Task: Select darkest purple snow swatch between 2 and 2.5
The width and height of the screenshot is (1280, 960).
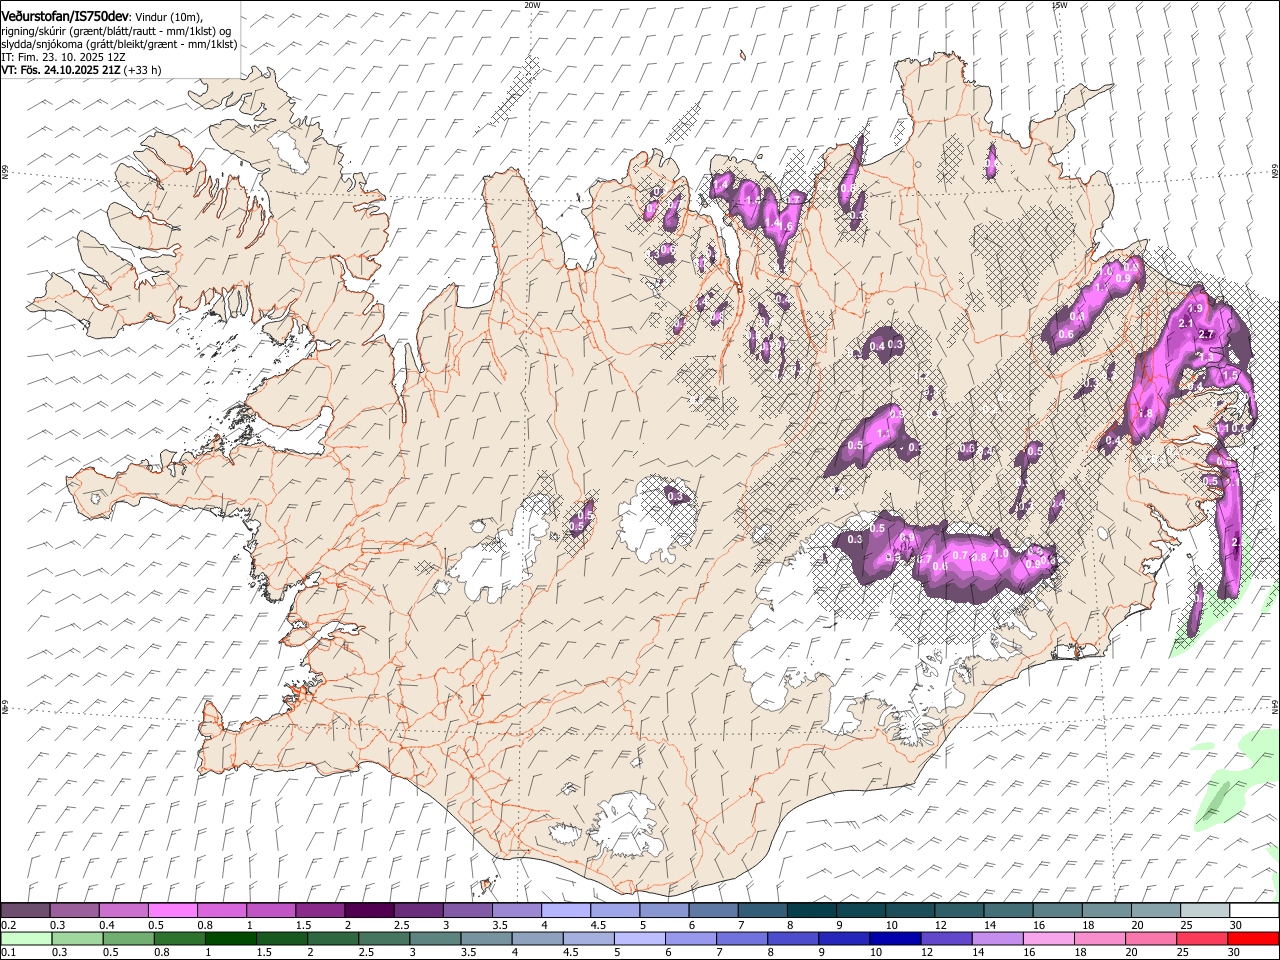Action: pyautogui.click(x=369, y=911)
